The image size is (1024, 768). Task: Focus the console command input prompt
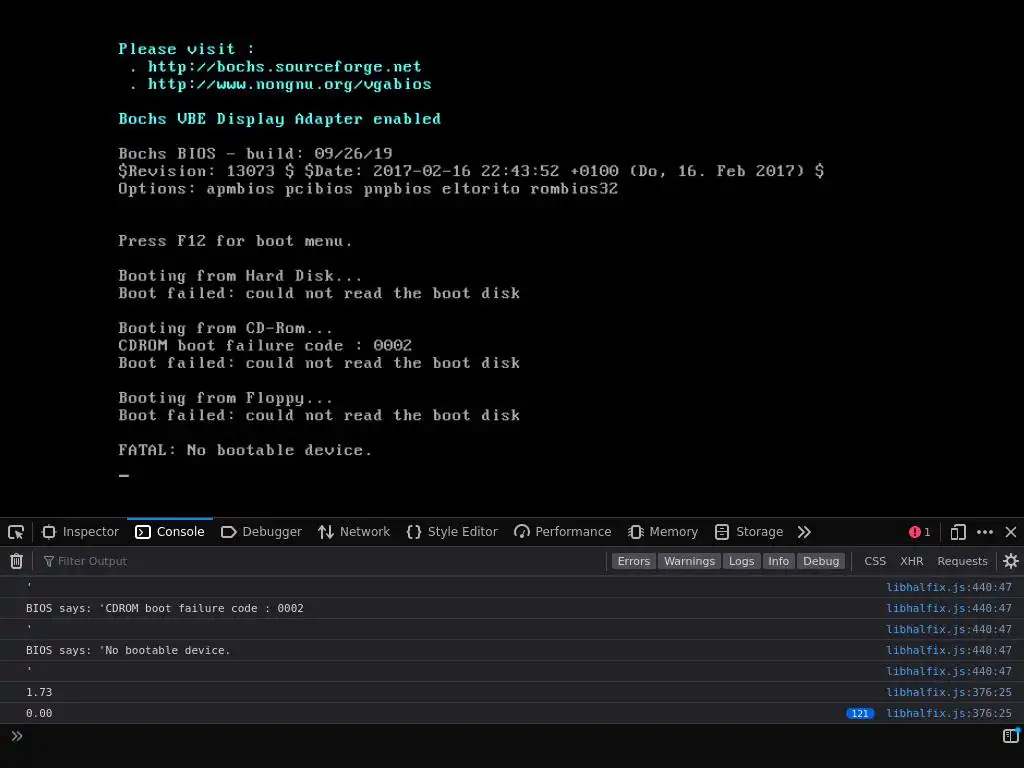click(x=509, y=736)
